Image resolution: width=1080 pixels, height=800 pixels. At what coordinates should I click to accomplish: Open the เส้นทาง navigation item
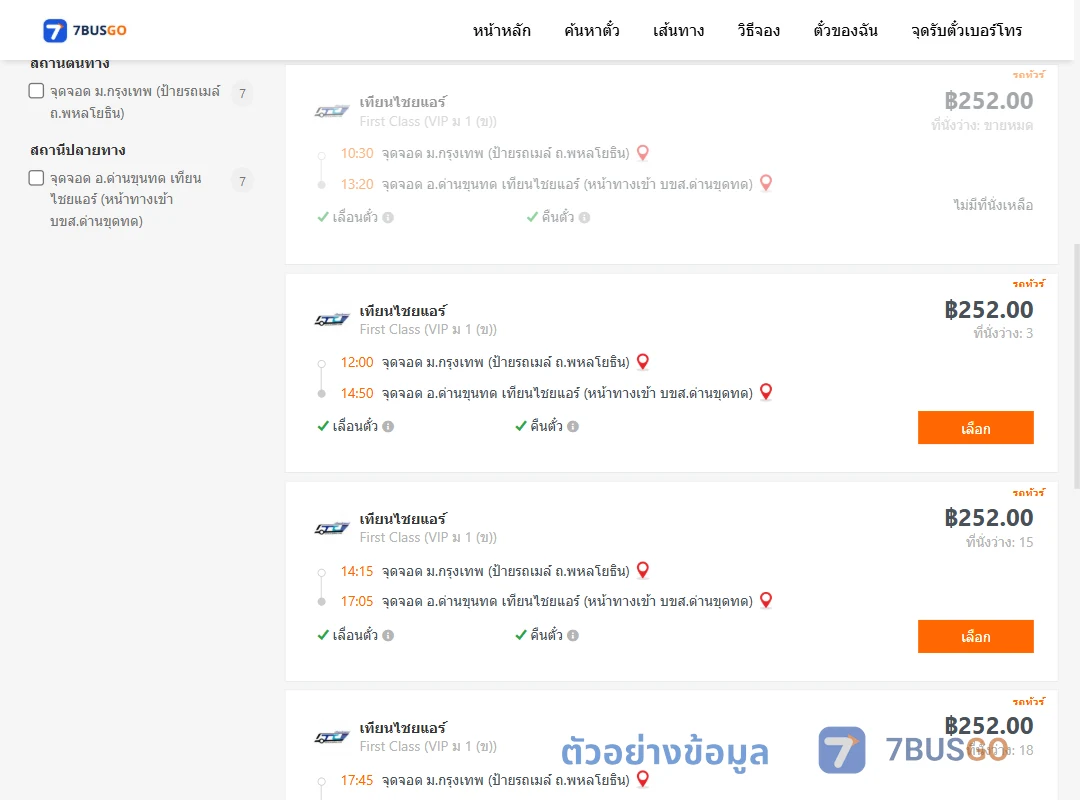tap(678, 30)
